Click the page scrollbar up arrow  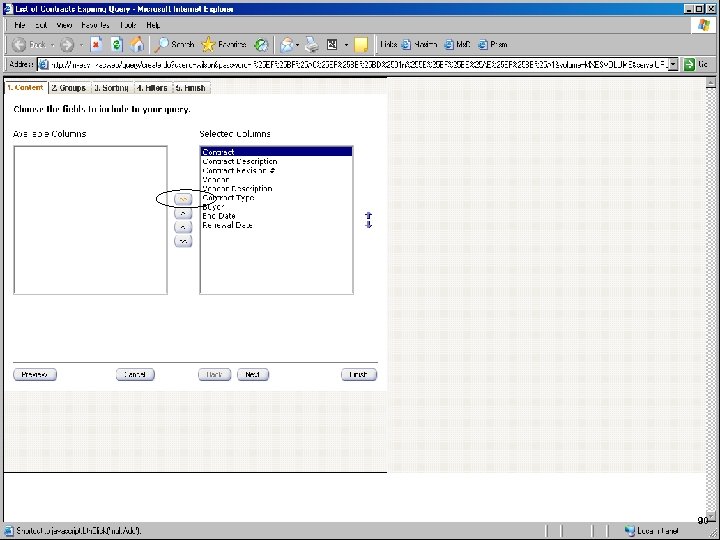pos(710,83)
